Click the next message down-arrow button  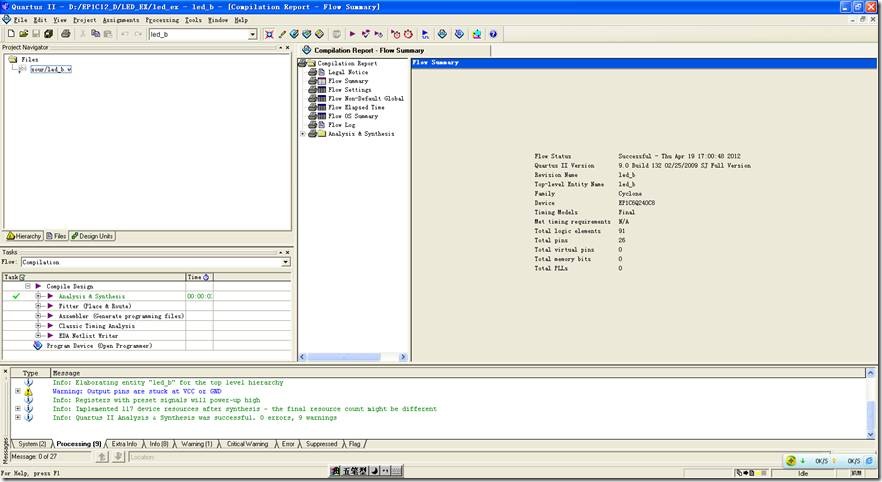coord(118,457)
